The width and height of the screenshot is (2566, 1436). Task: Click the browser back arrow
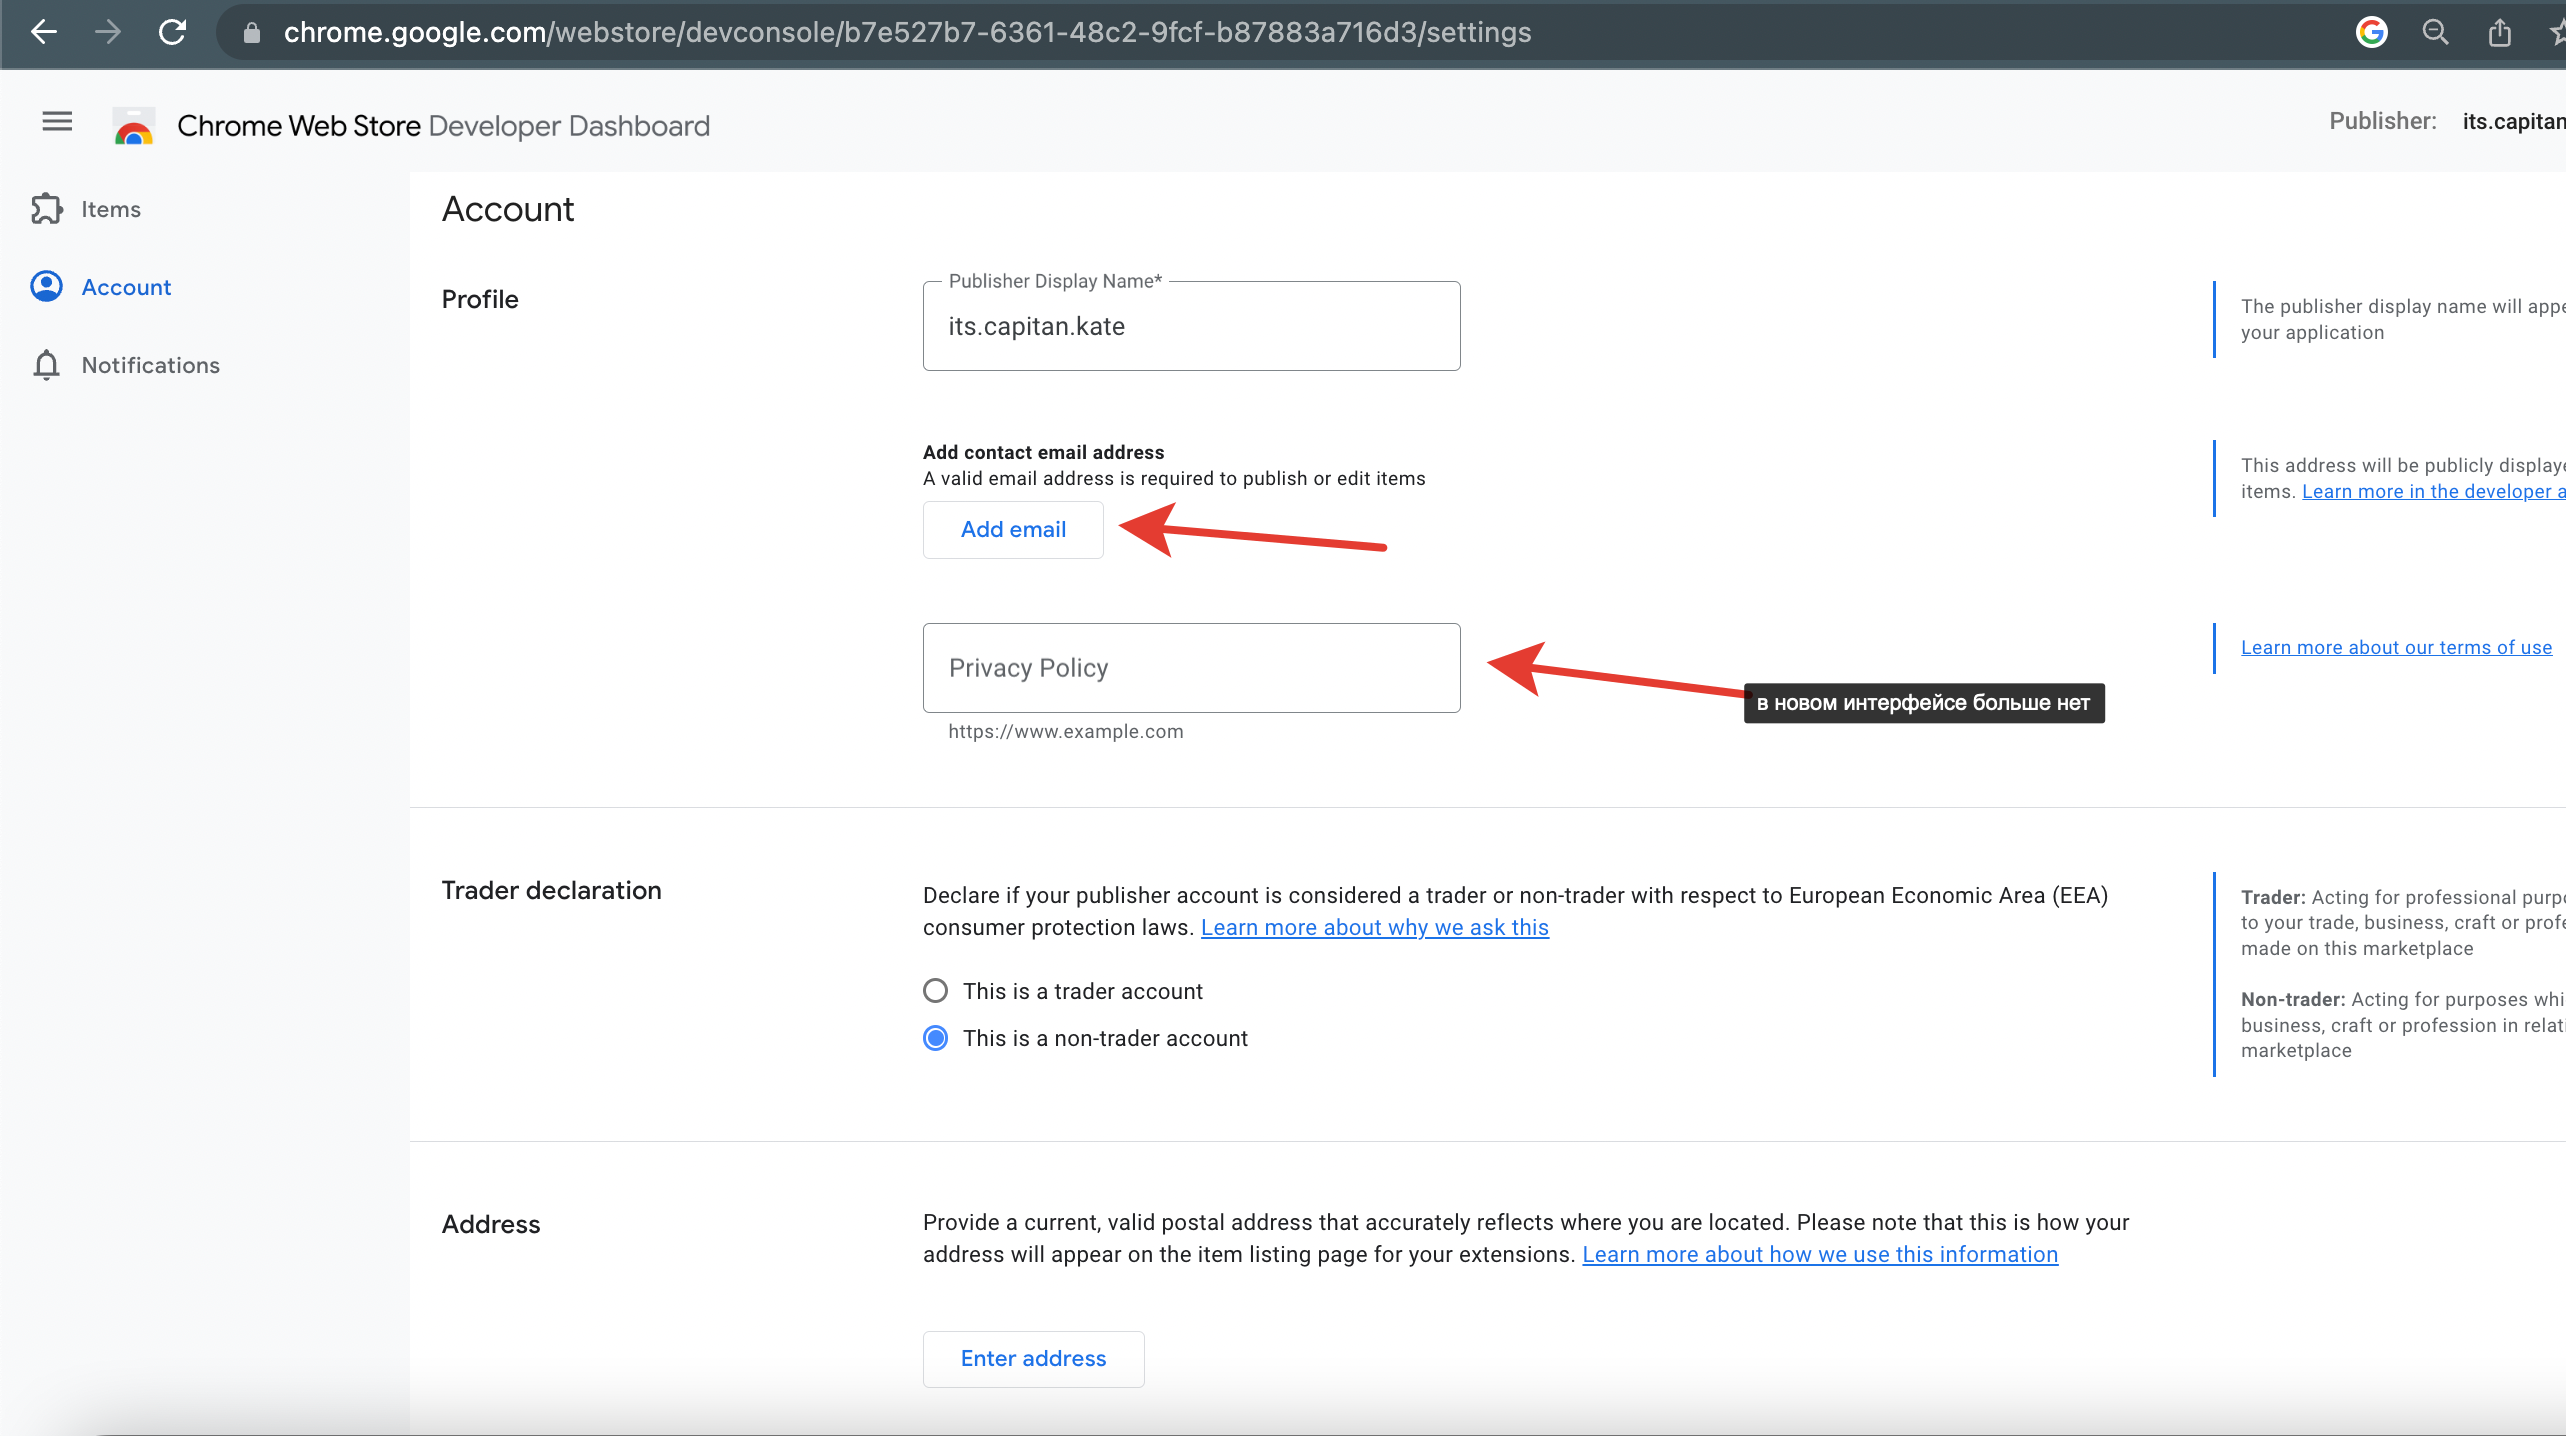(44, 32)
